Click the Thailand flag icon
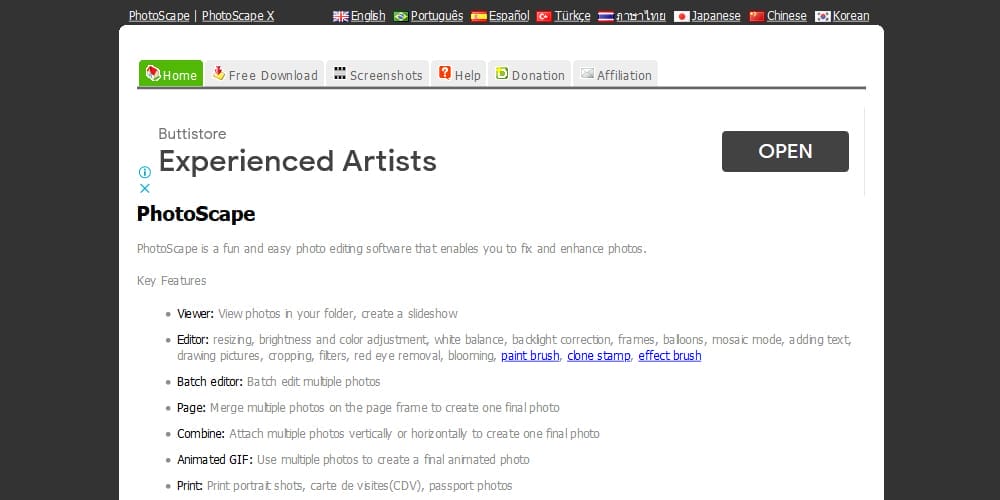 (x=606, y=17)
